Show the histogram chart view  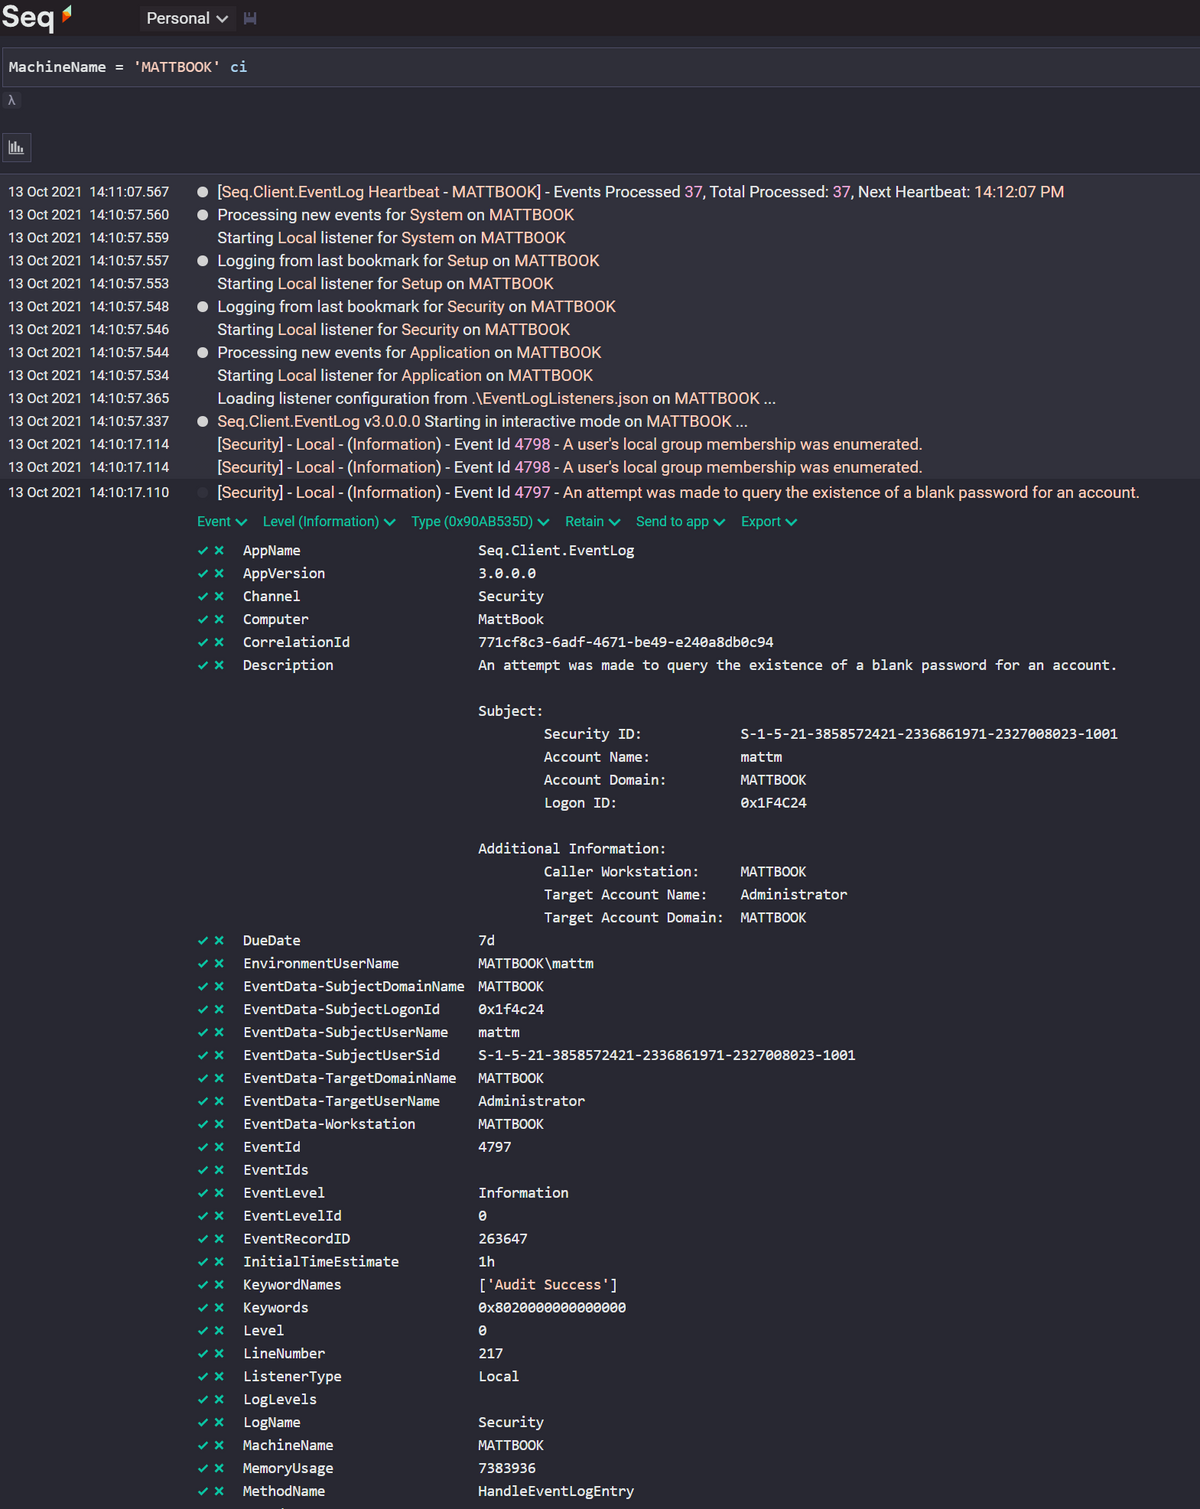coord(17,148)
